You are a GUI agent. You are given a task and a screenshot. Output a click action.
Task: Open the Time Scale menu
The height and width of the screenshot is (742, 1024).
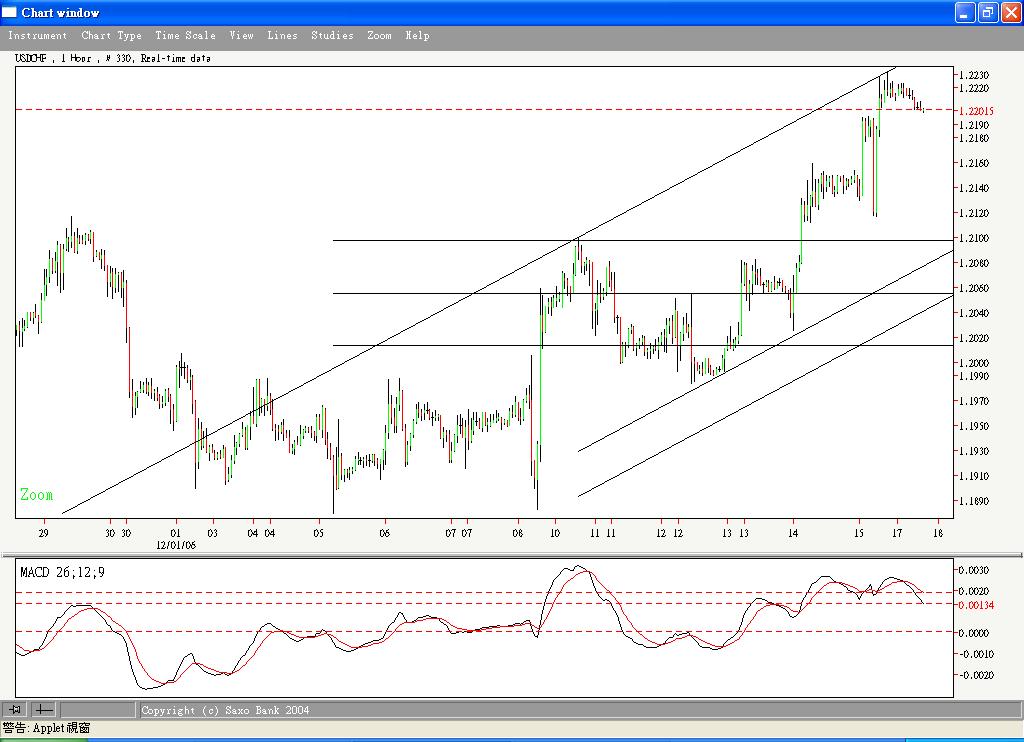[x=185, y=35]
